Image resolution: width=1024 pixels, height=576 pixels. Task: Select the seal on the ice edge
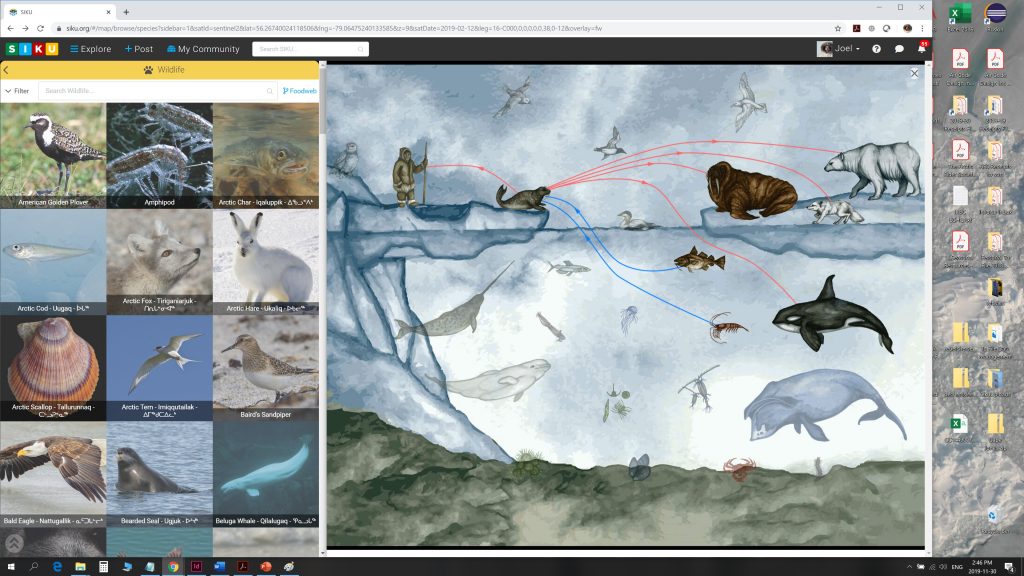click(522, 198)
